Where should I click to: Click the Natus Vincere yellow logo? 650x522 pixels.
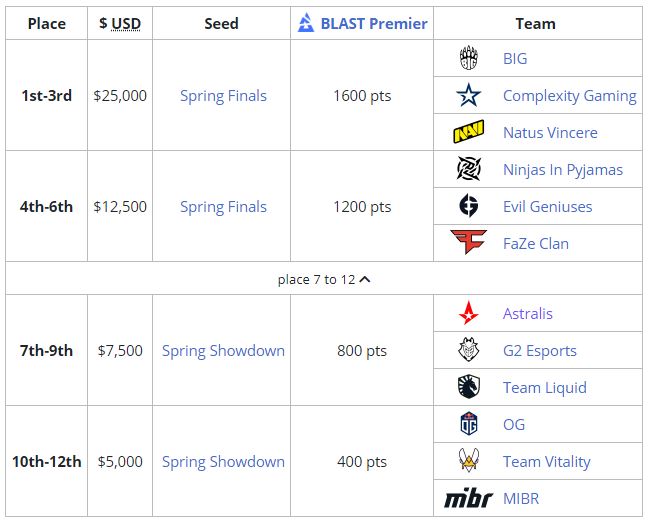(468, 133)
